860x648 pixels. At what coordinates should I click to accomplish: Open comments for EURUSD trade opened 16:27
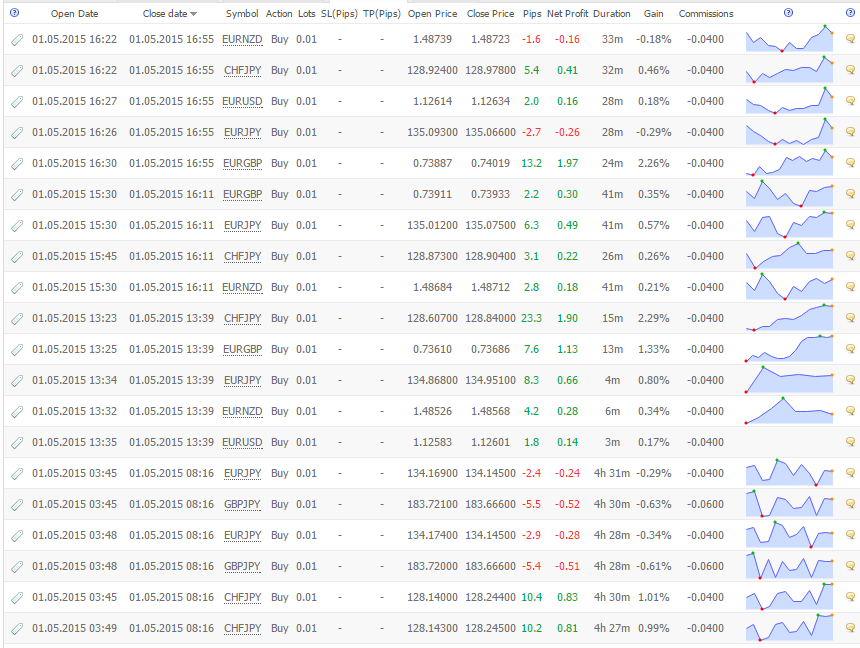[x=851, y=100]
